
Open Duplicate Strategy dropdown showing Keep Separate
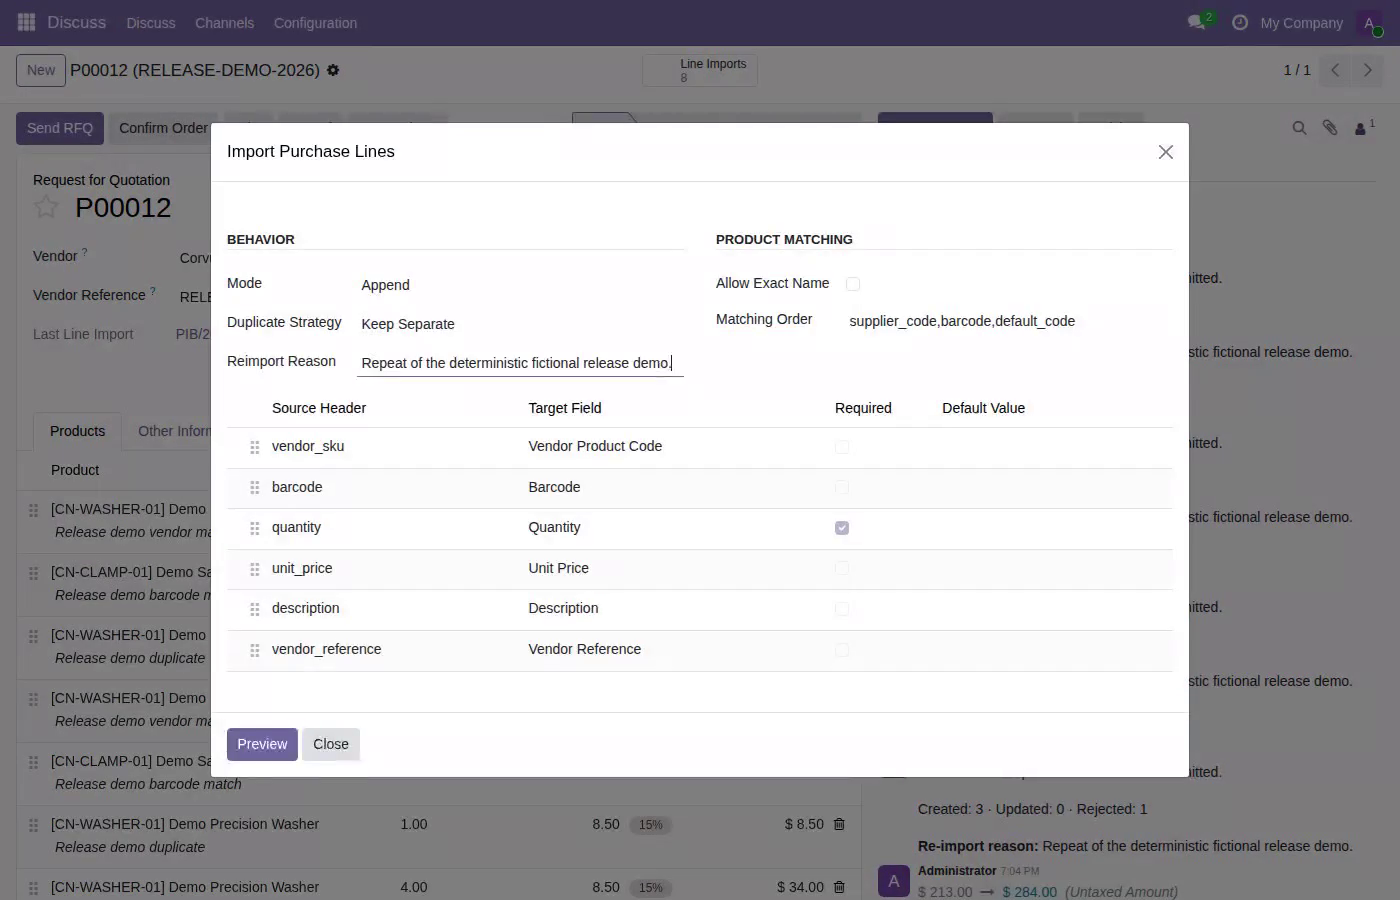(520, 324)
